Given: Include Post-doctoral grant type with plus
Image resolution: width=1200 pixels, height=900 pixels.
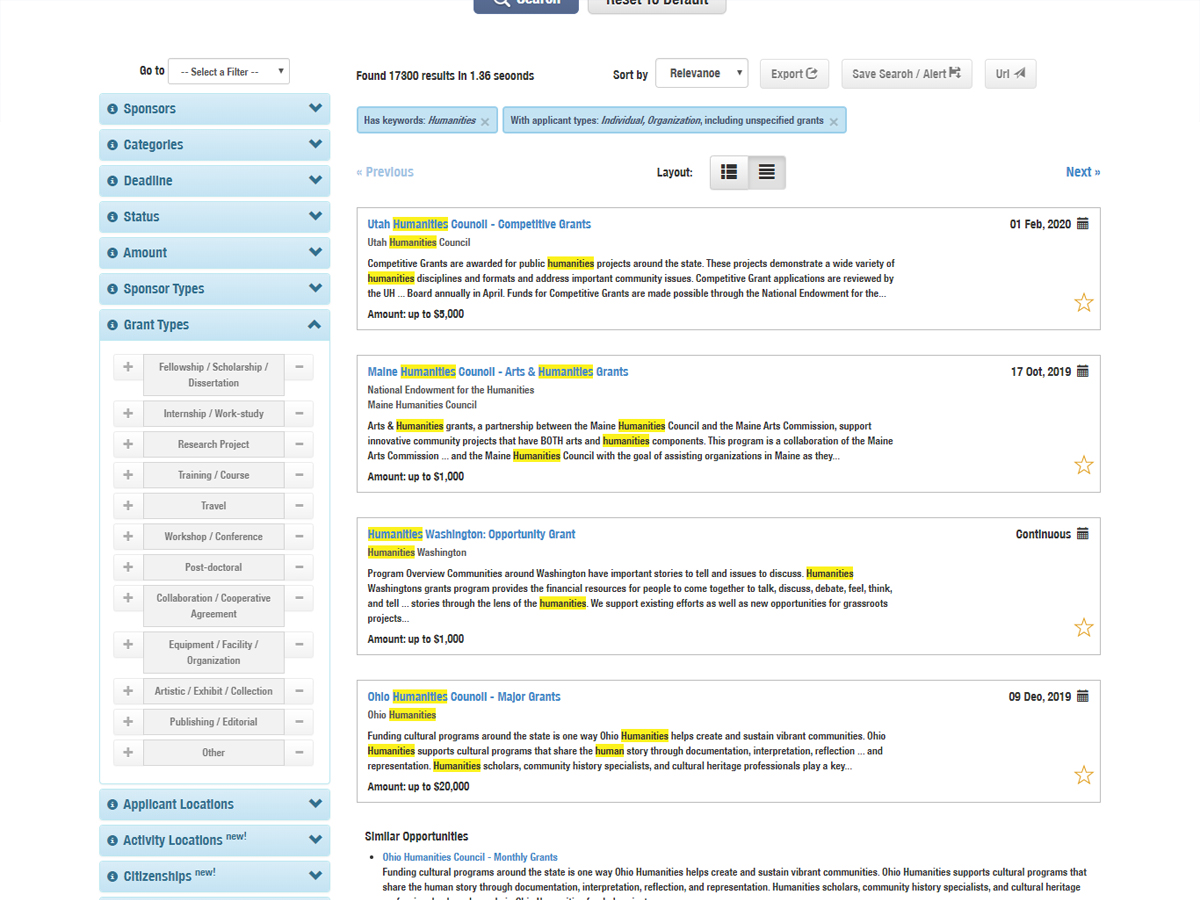Looking at the screenshot, I should click(128, 567).
